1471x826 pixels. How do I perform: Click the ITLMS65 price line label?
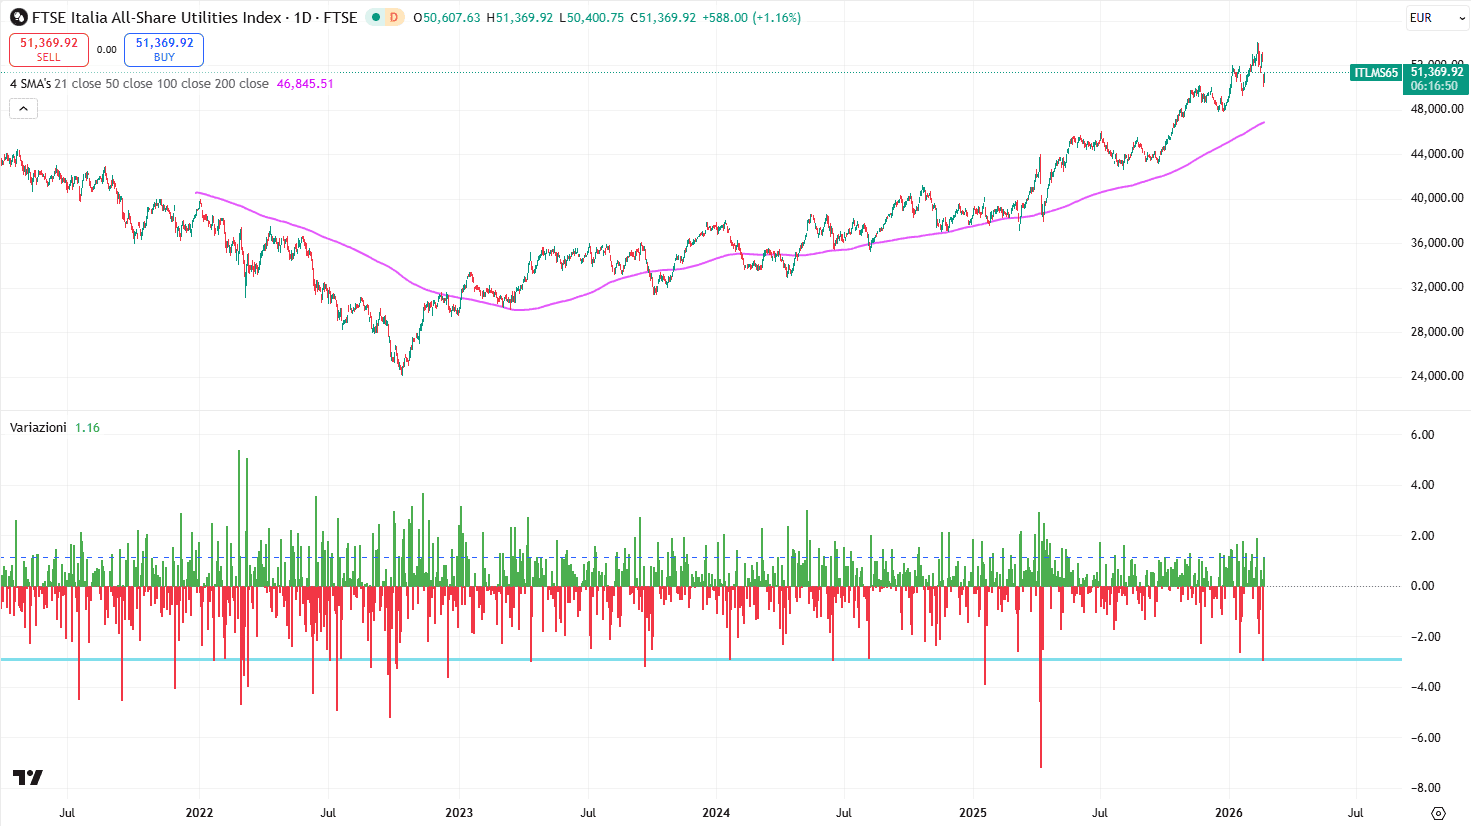(x=1376, y=73)
